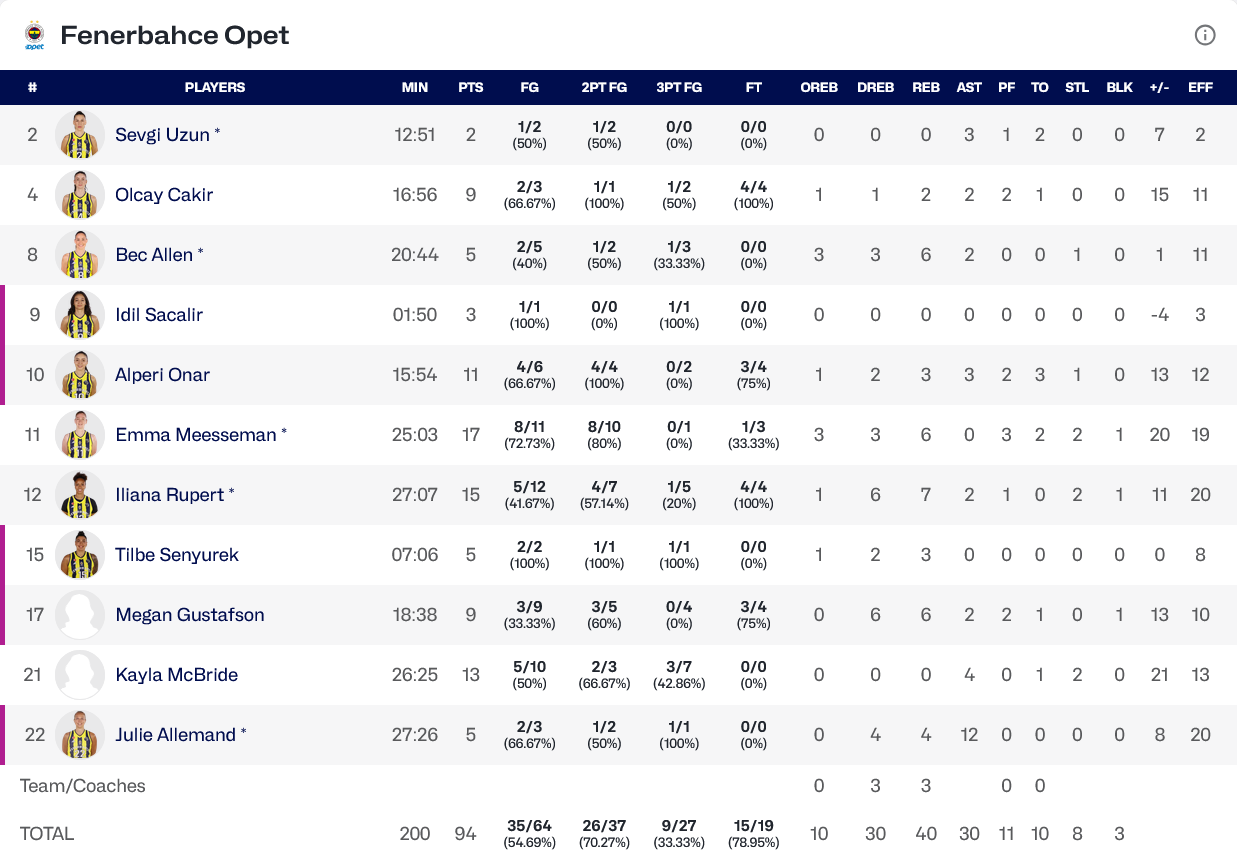
Task: Click Kayla McBride's placeholder avatar
Action: tap(80, 675)
